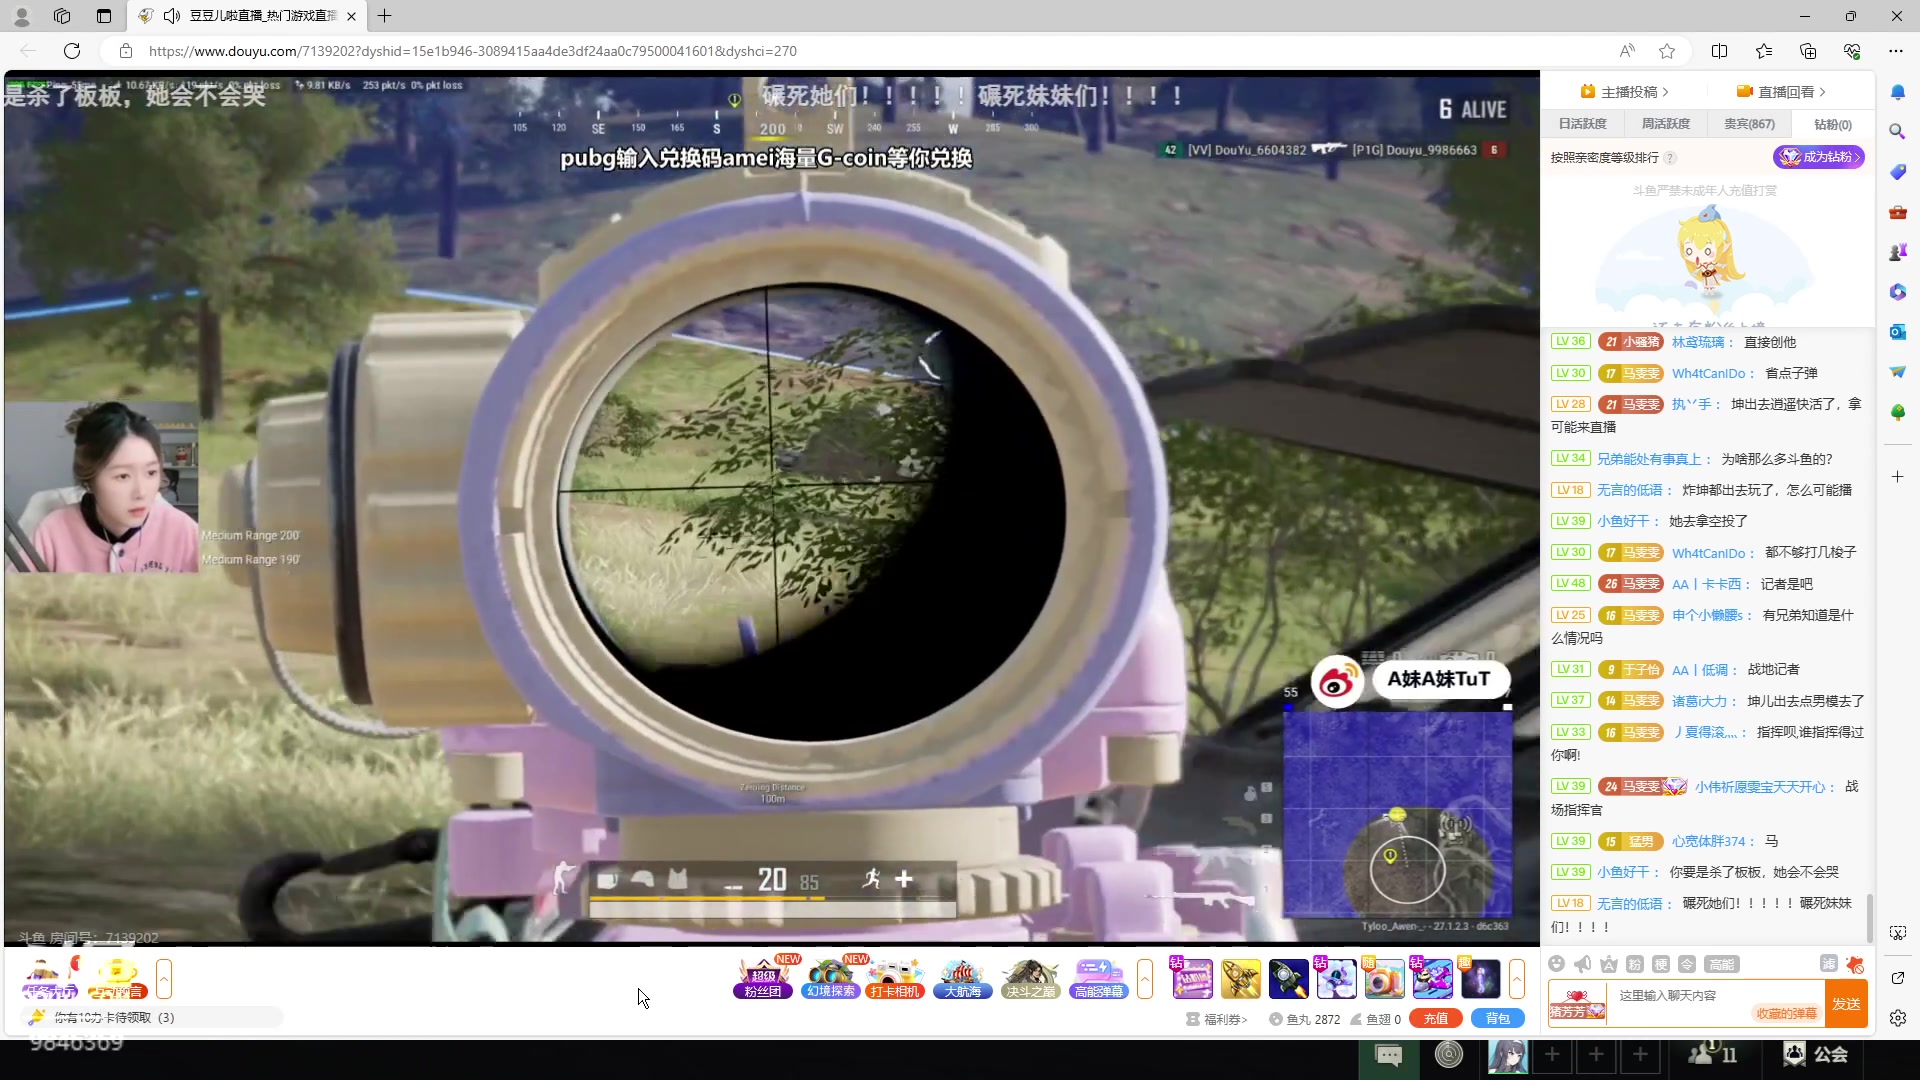Toggle the 高能 danmaku mode

tap(1722, 964)
